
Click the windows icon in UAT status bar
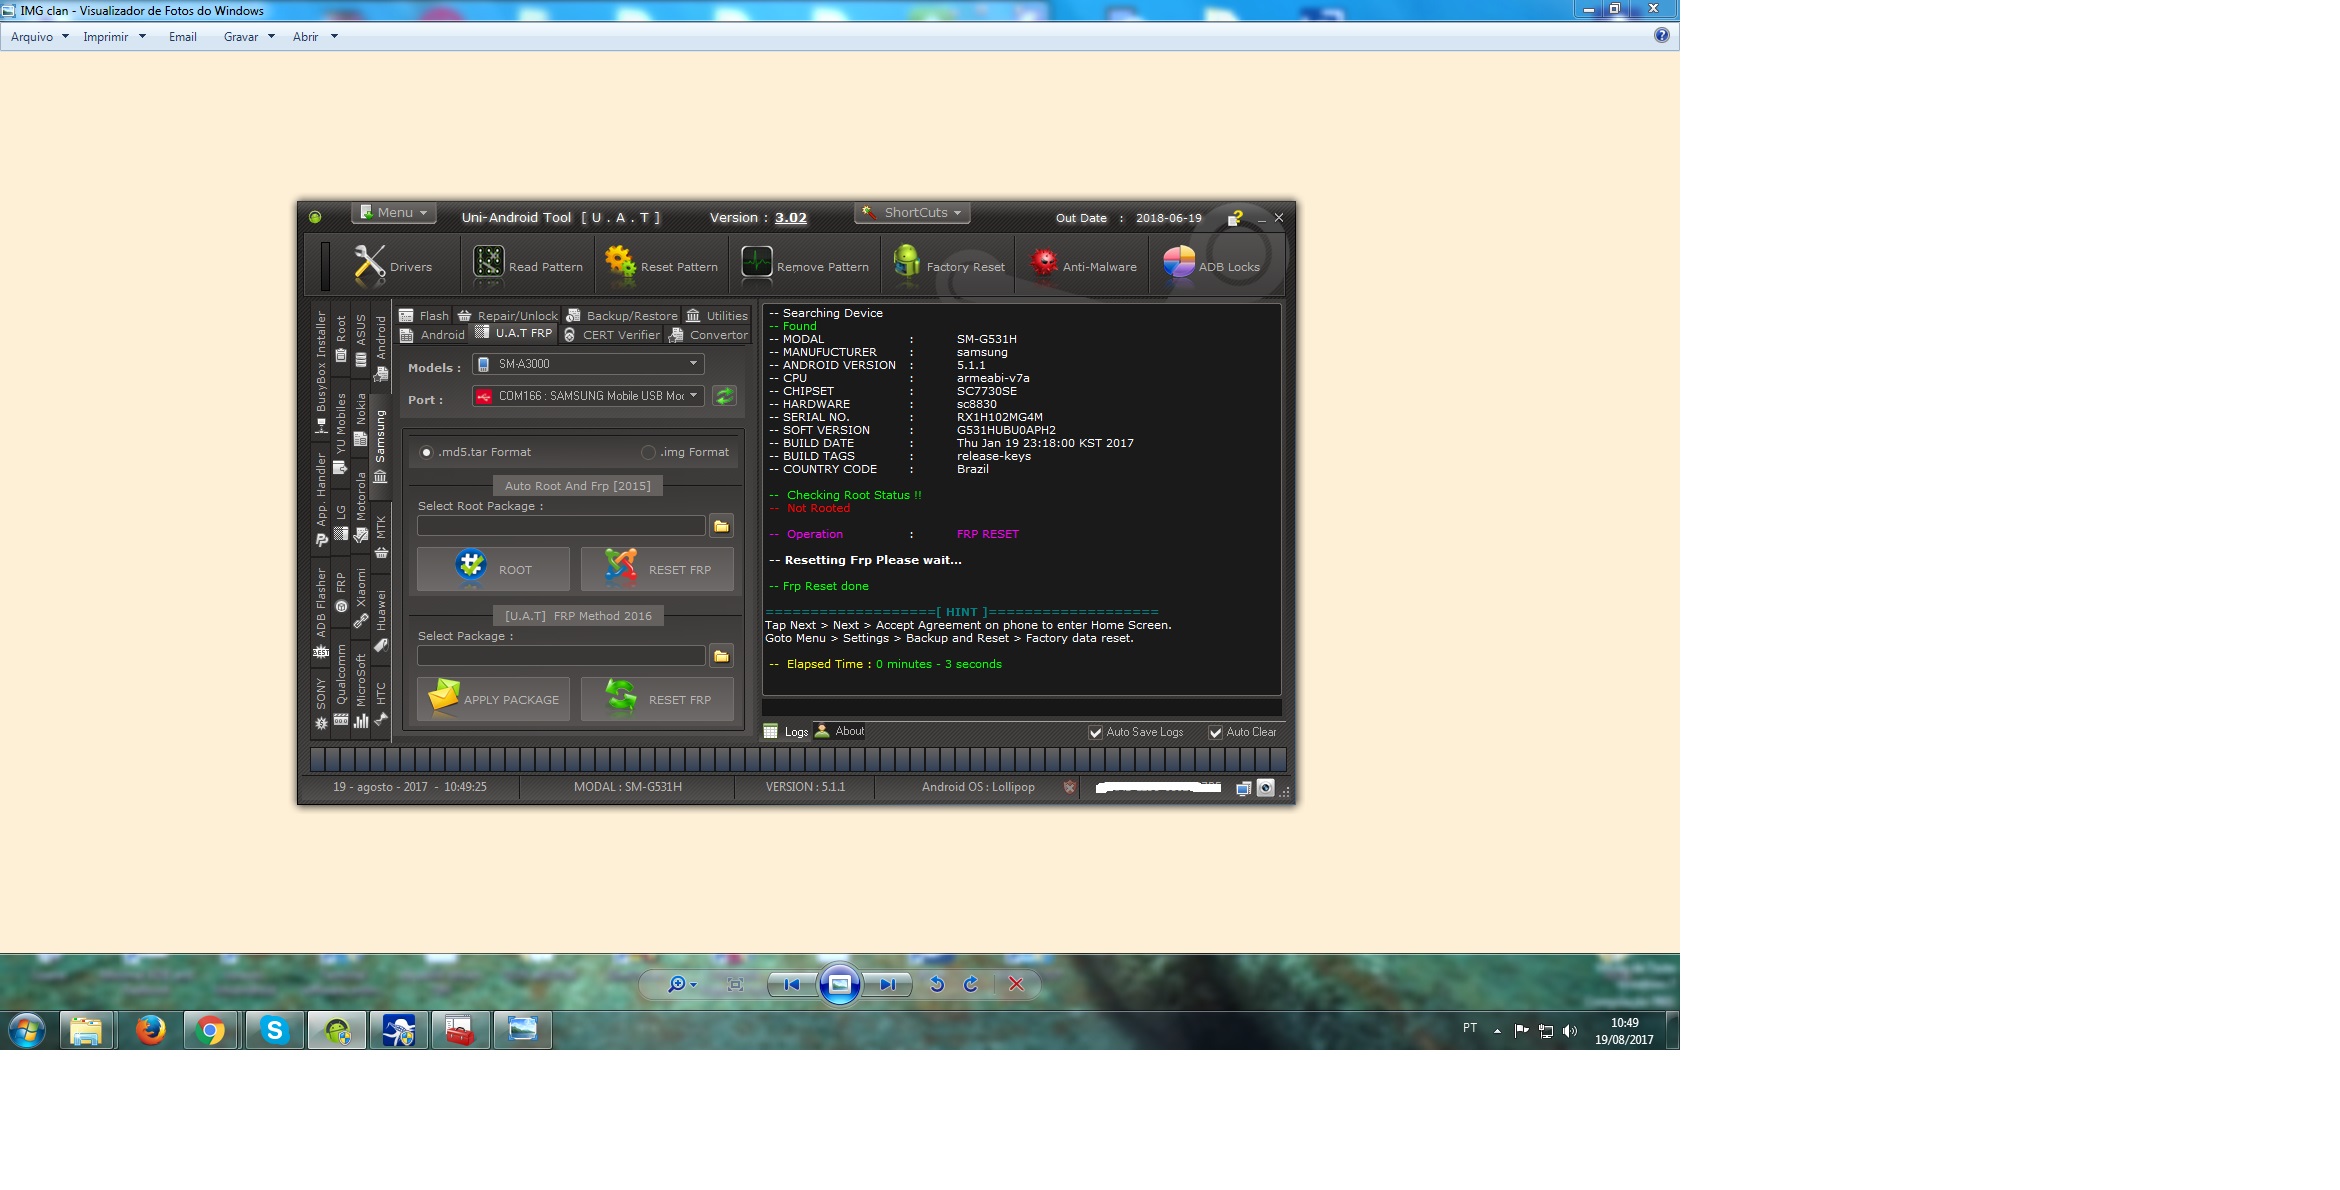[1243, 788]
